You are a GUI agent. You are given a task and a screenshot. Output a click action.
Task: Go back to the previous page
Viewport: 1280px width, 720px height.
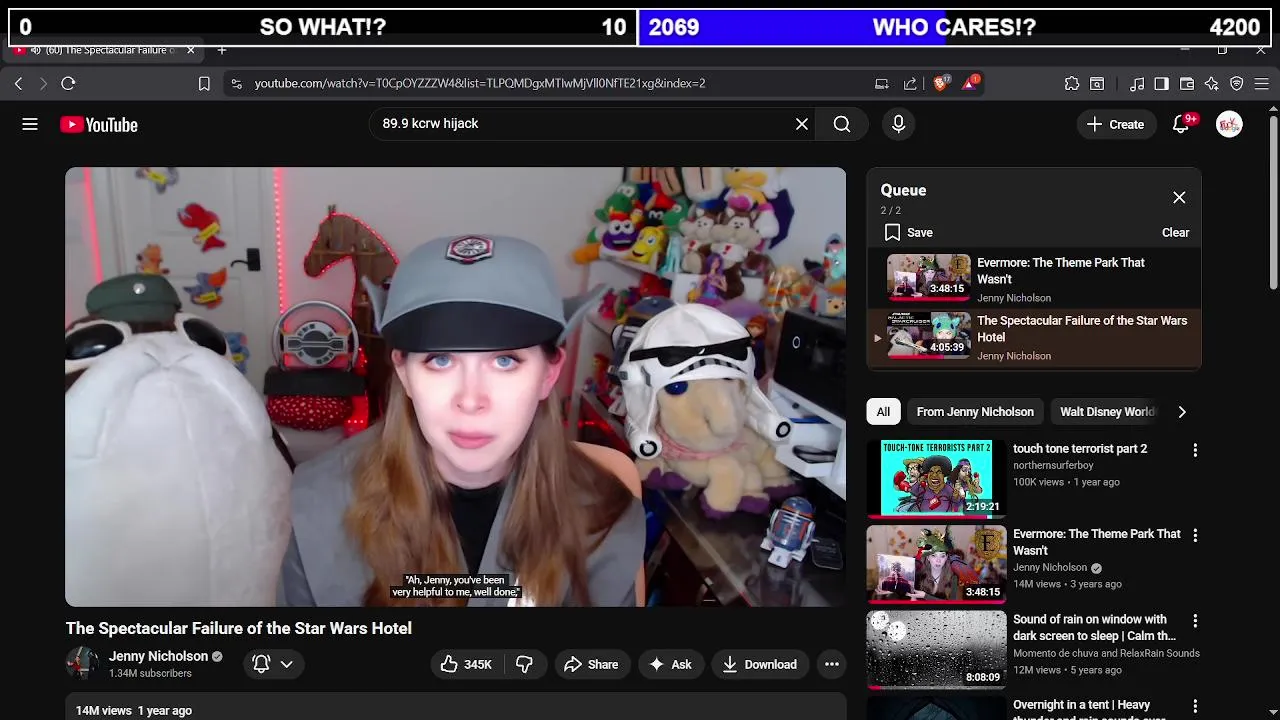point(18,83)
